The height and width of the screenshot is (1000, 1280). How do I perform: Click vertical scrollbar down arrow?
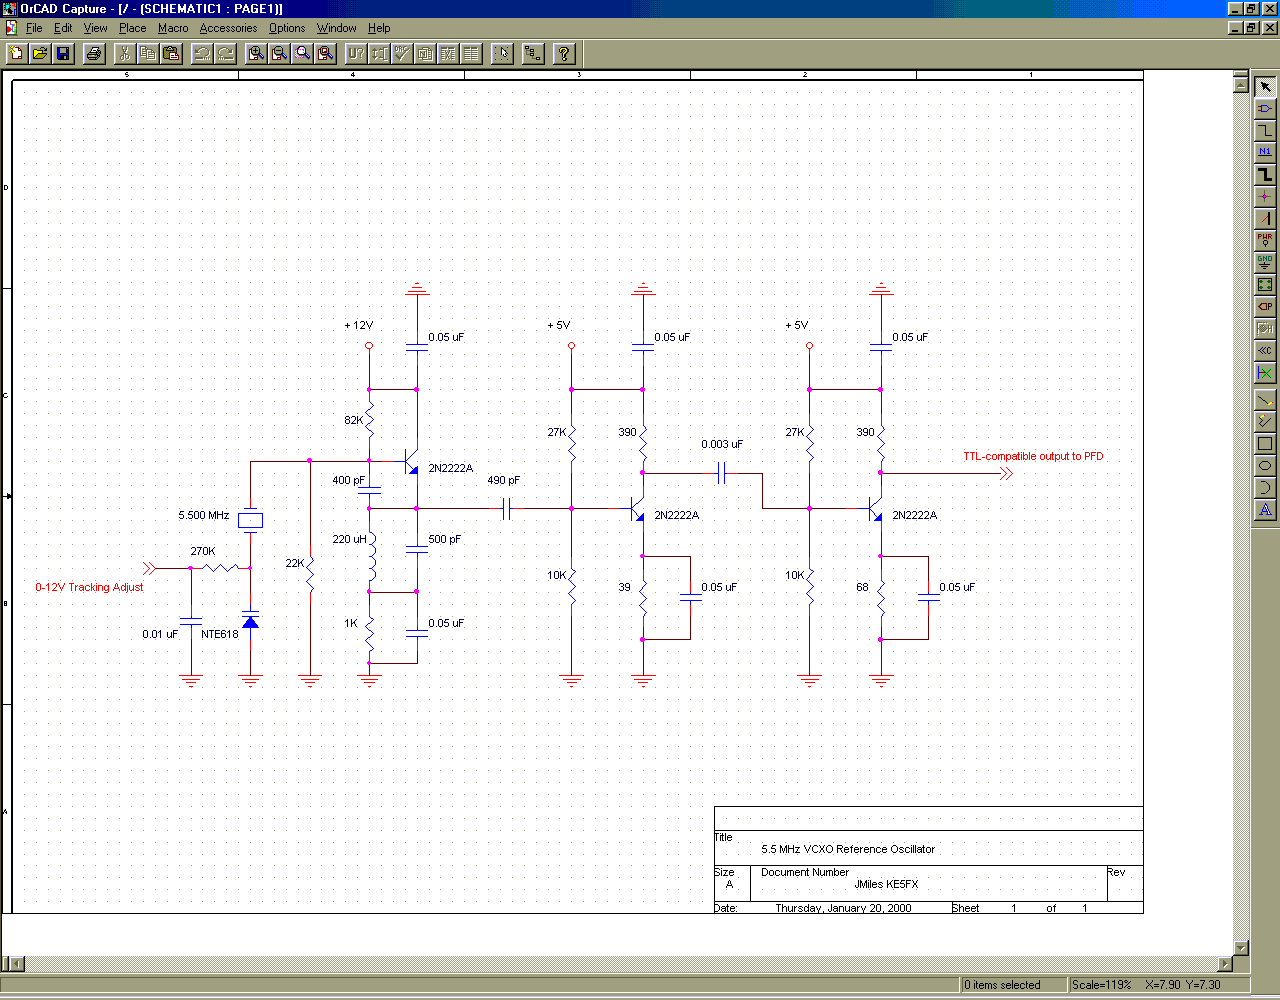(1241, 948)
